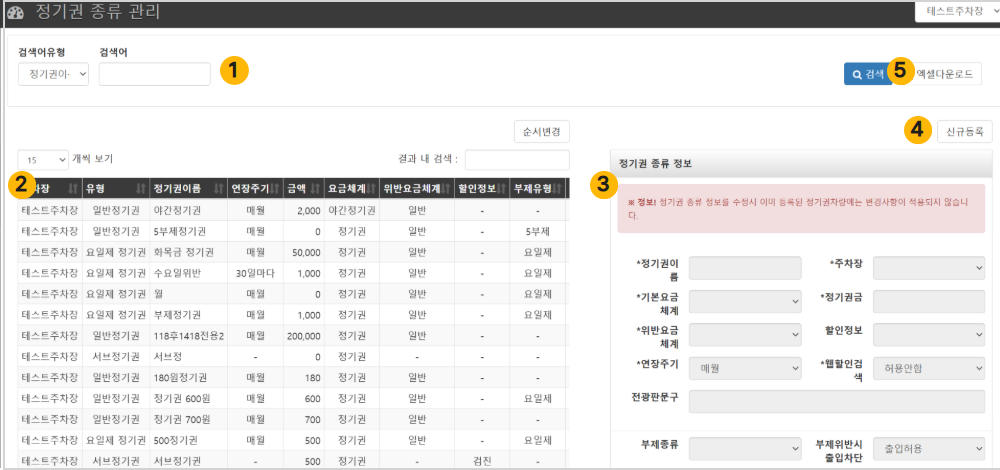
Task: Expand the *위반요금체계 dropdown in the form
Action: point(745,334)
